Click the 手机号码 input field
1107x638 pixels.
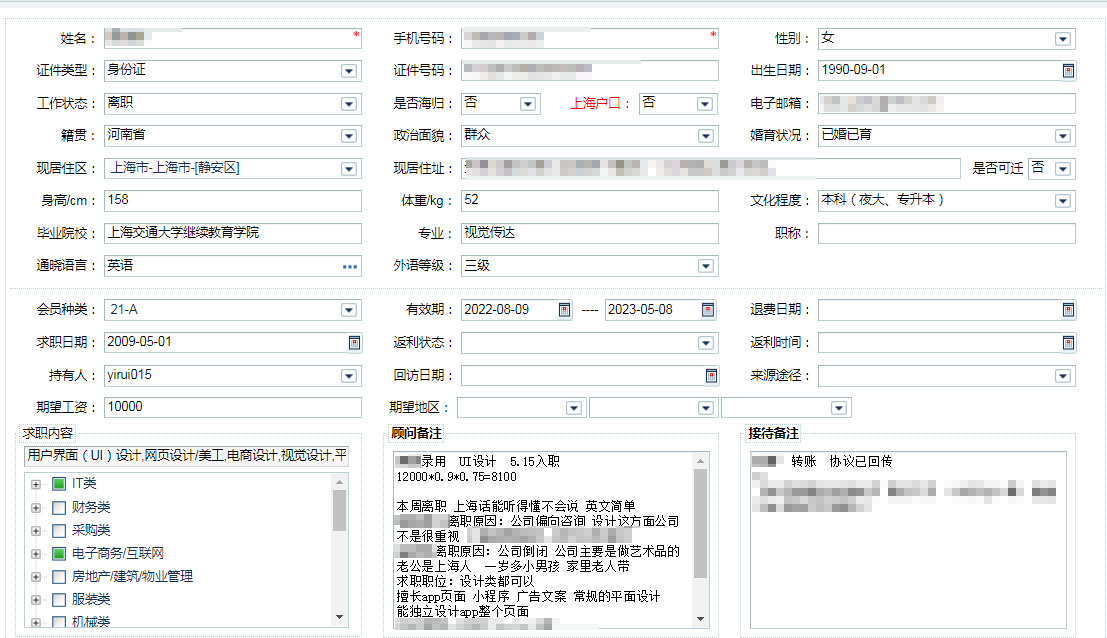[590, 38]
